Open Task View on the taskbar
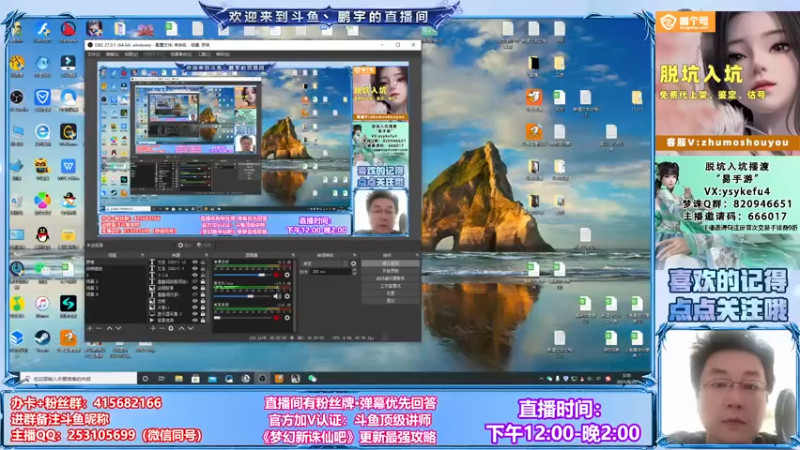This screenshot has width=800, height=450. point(161,379)
